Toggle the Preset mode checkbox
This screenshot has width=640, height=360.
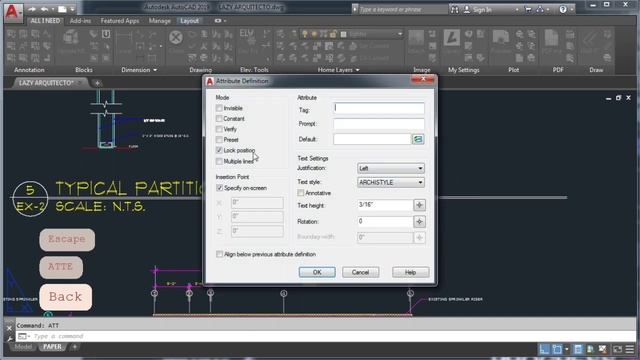(219, 140)
